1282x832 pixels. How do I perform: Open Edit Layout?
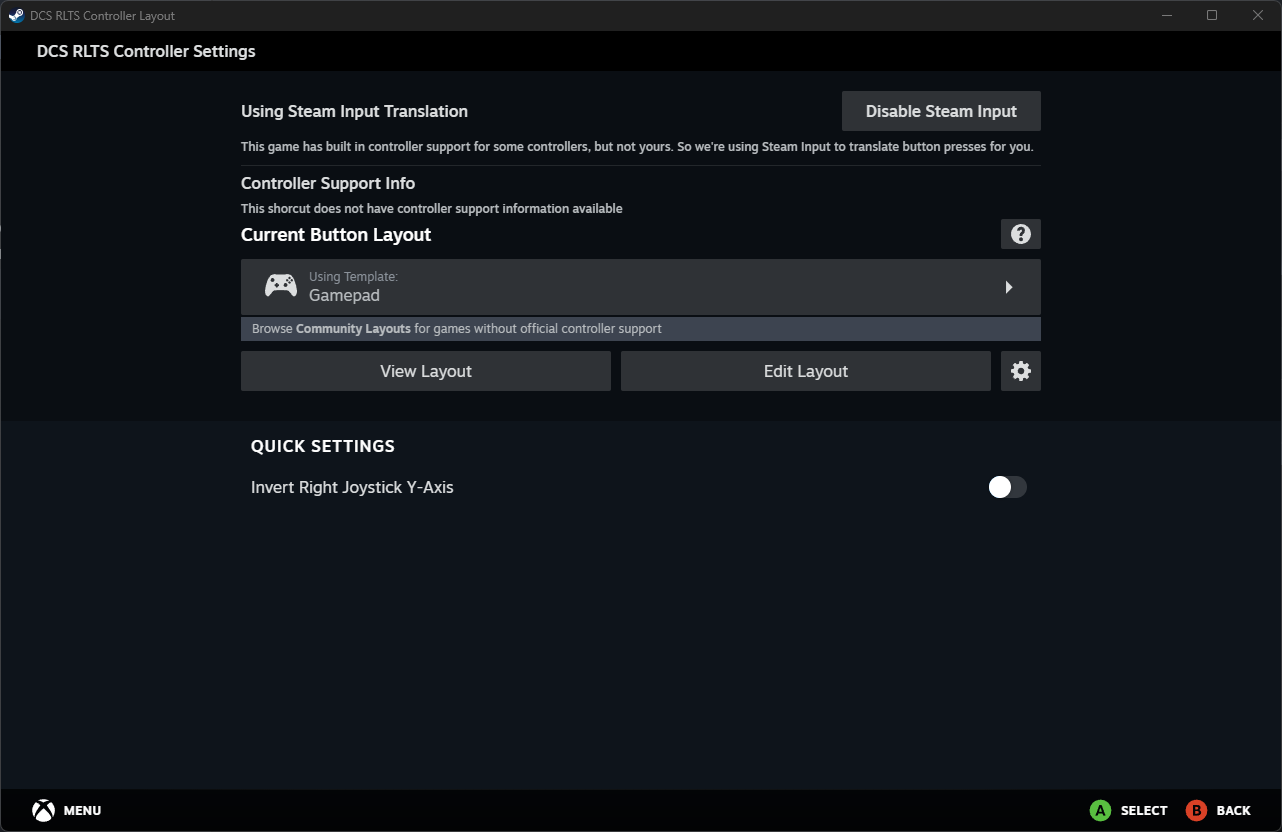pyautogui.click(x=806, y=371)
